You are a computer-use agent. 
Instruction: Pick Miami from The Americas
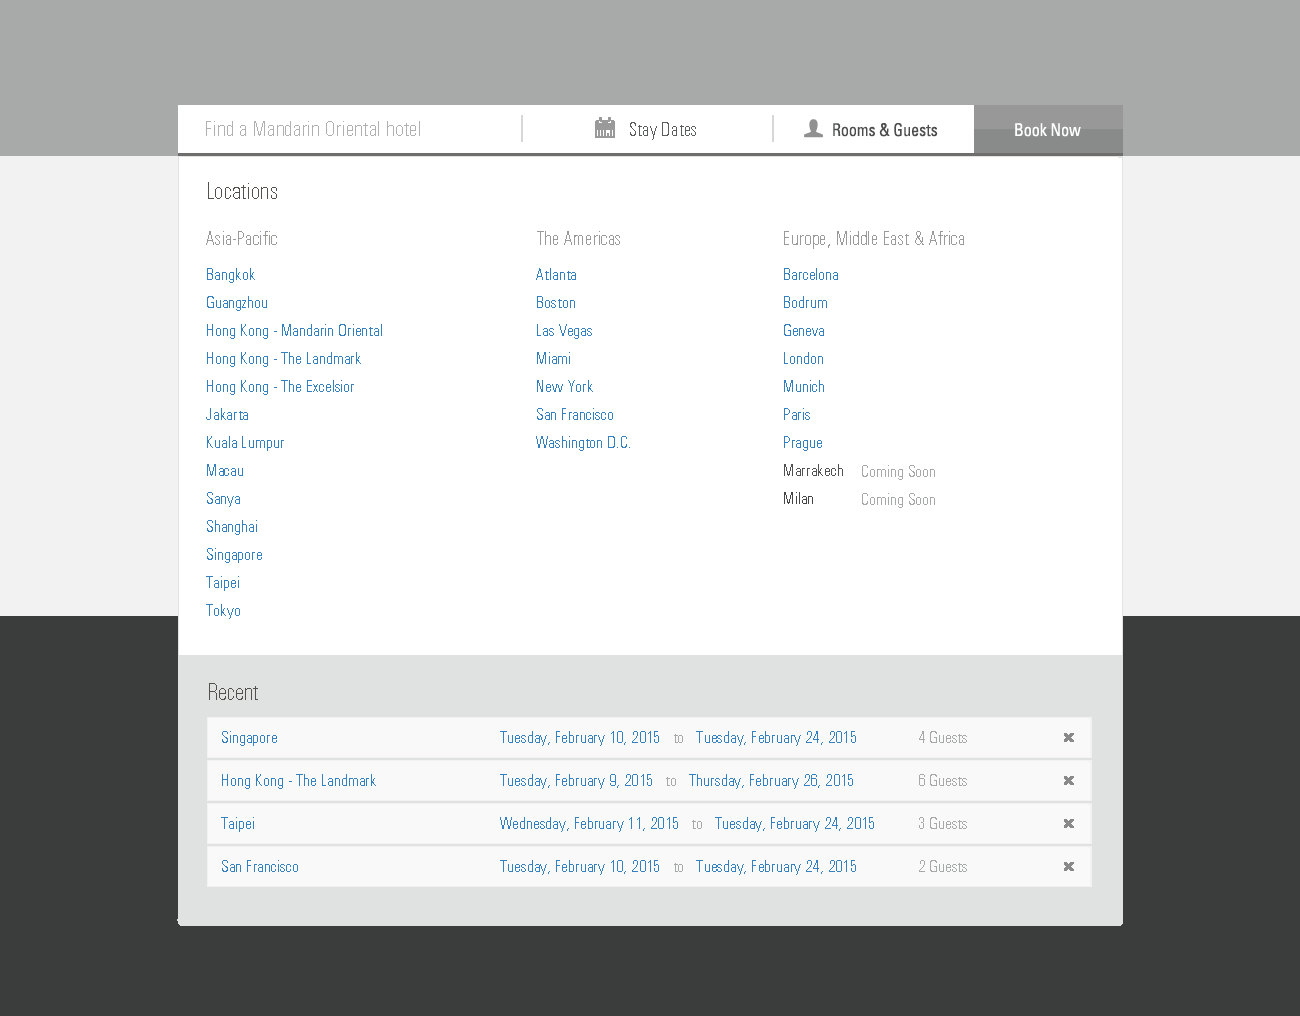pos(553,359)
